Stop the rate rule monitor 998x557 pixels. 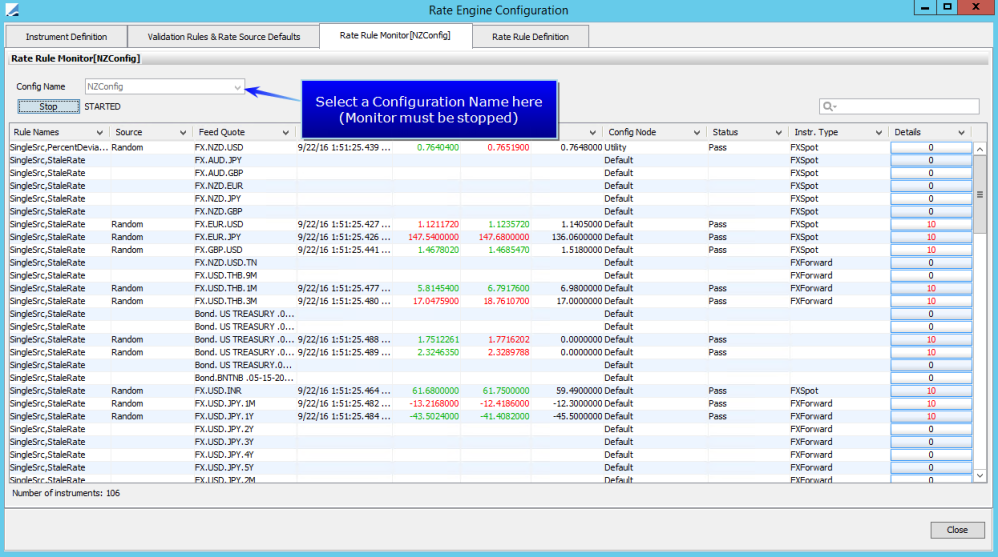[48, 106]
